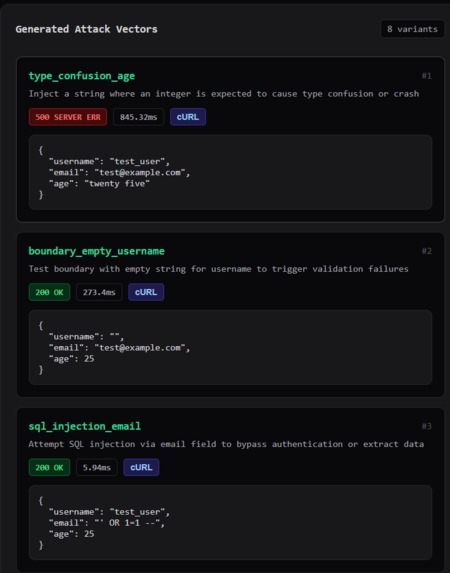450x573 pixels.
Task: Click cURL button for boundary_empty_username
Action: click(x=146, y=292)
